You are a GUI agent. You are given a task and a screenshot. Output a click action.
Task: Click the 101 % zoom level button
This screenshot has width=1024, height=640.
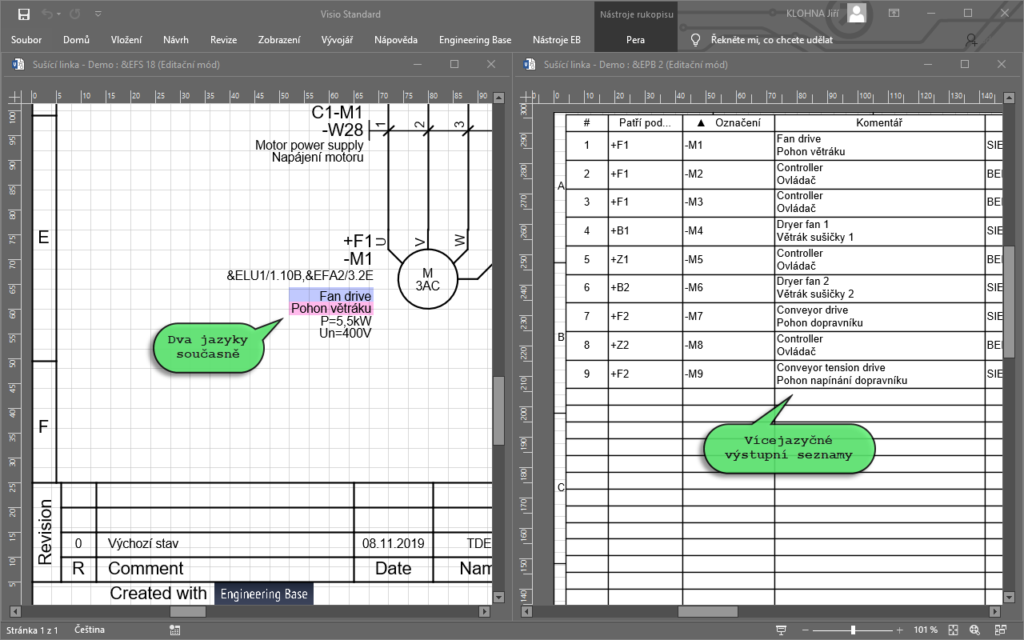(925, 629)
